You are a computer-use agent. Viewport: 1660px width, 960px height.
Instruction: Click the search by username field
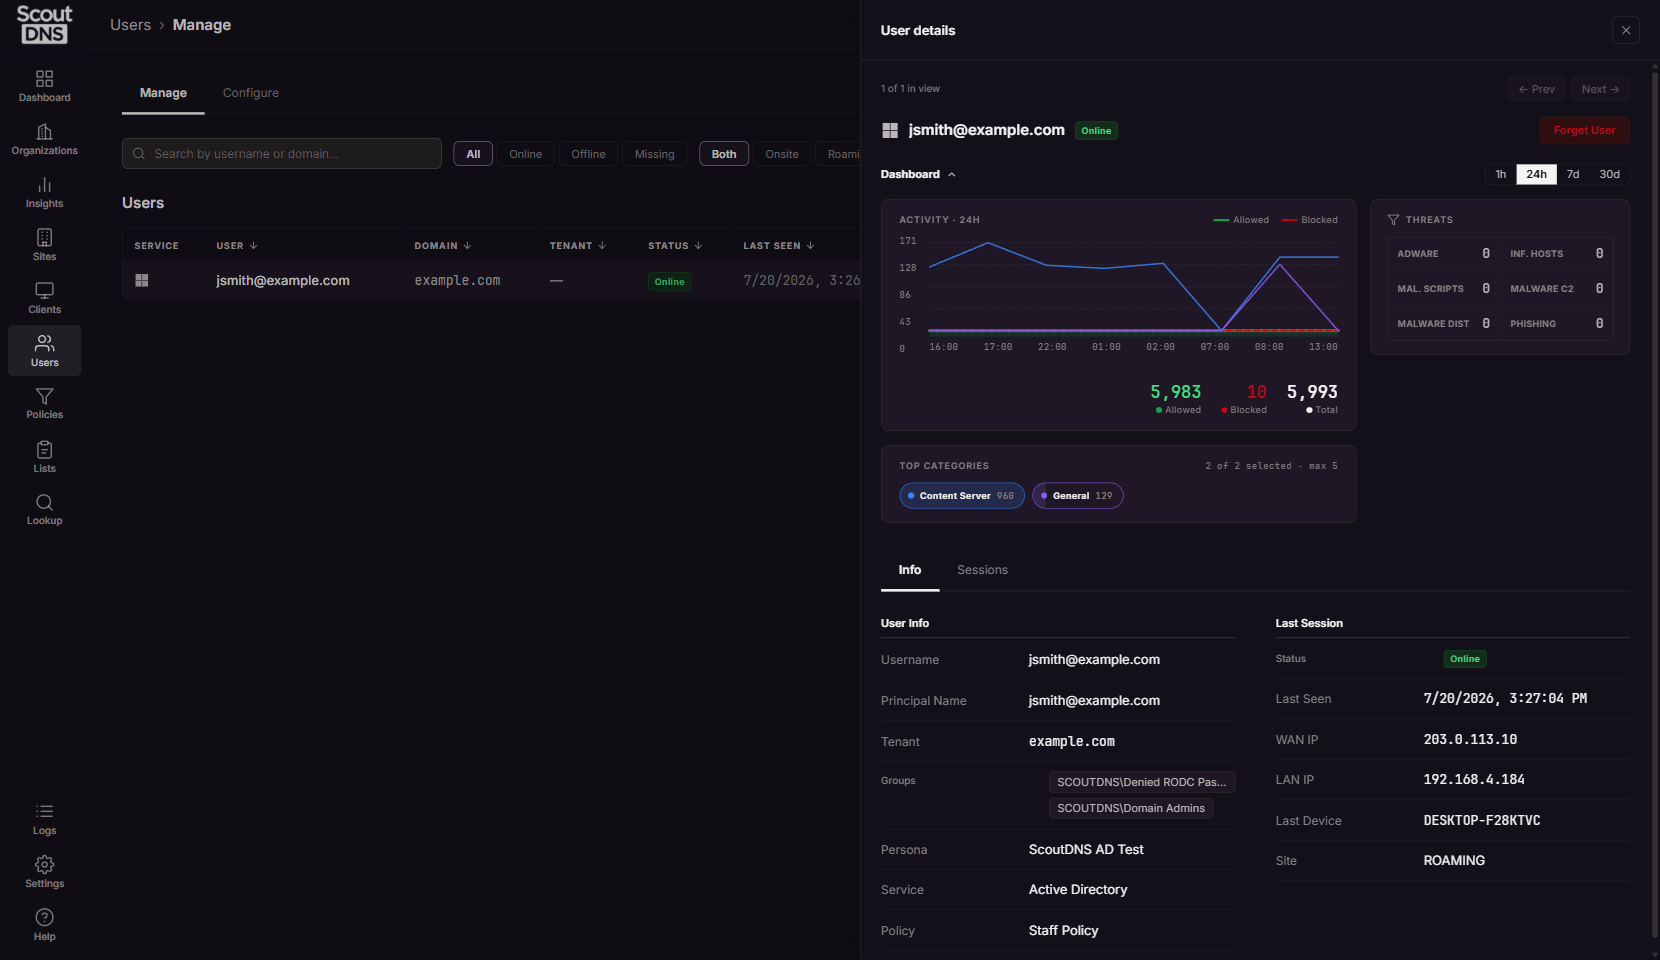pyautogui.click(x=282, y=154)
